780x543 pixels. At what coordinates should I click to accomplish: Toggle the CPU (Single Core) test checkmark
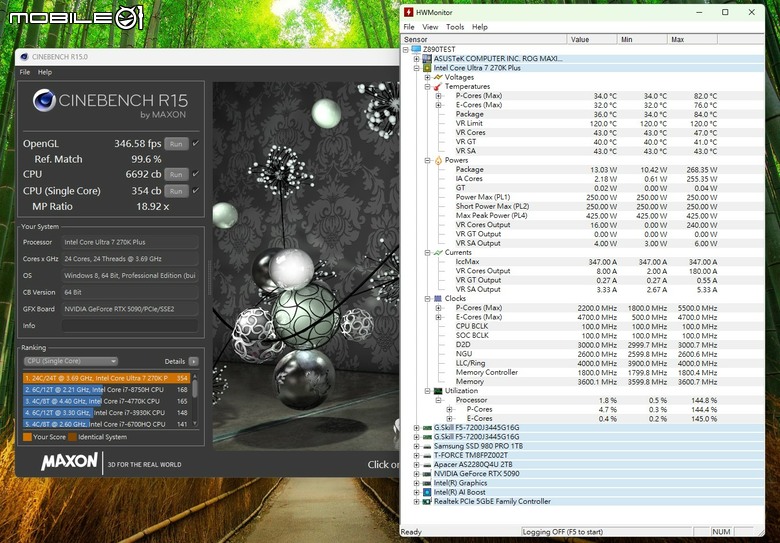click(x=195, y=190)
